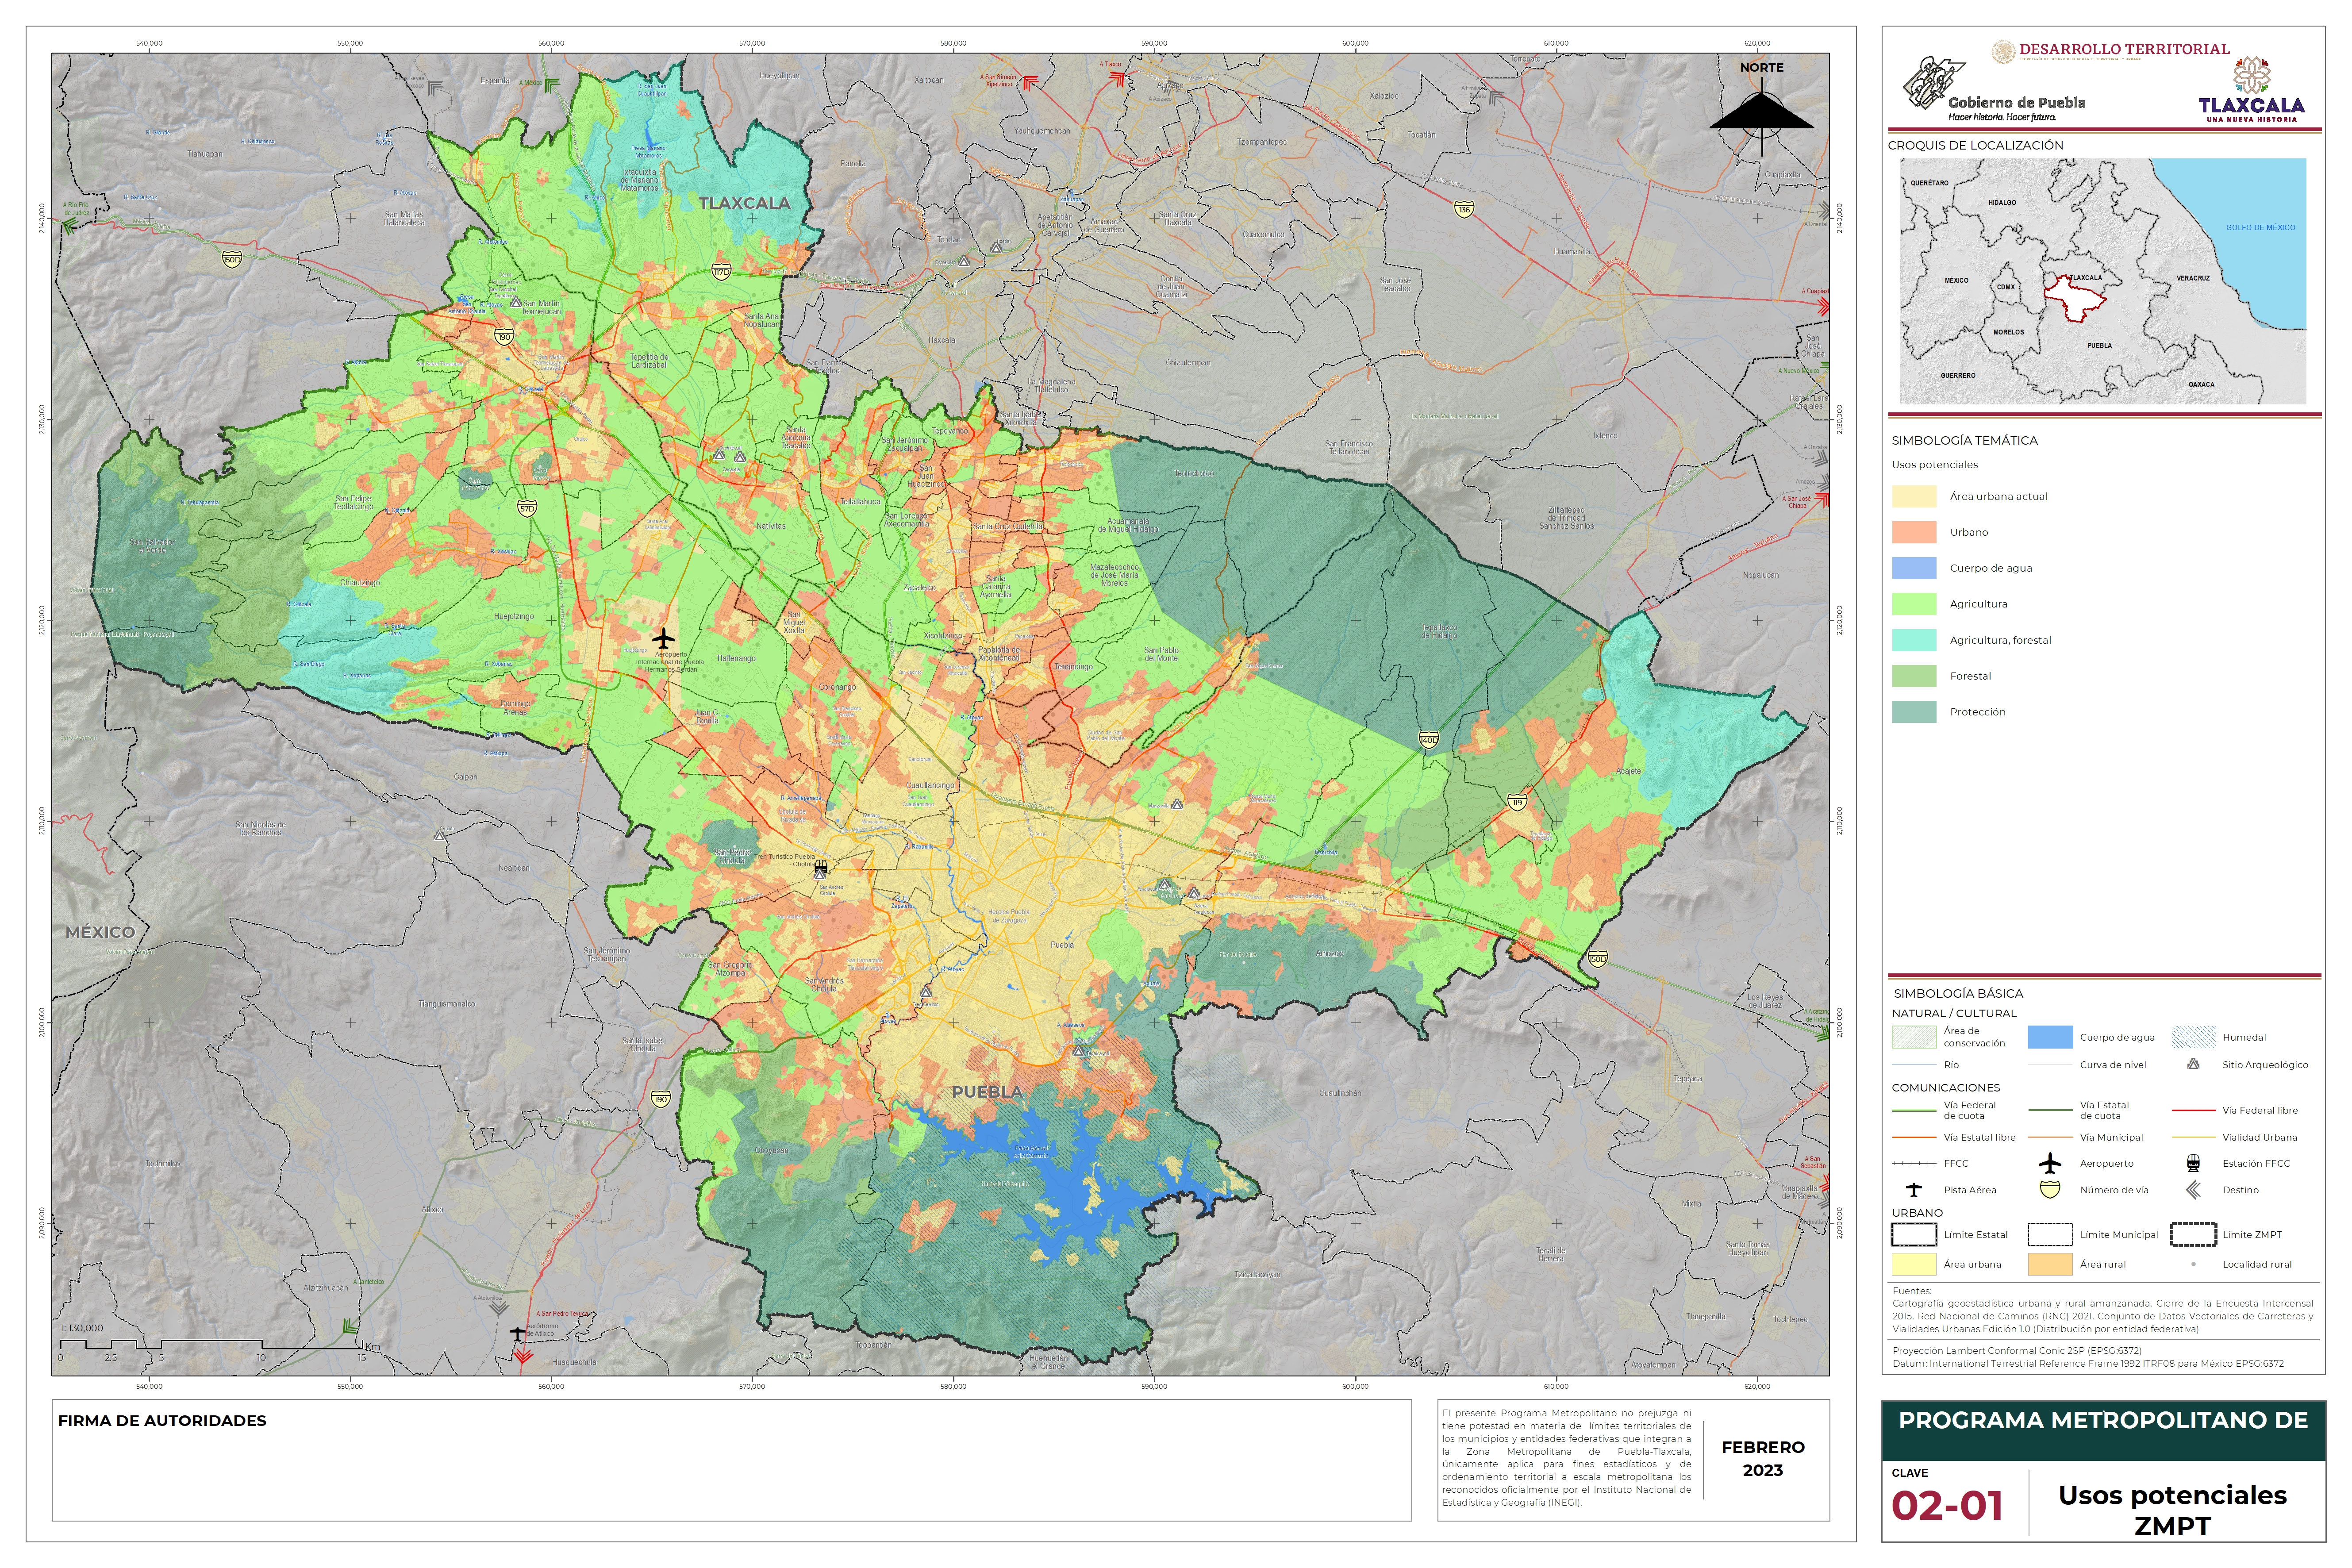Click the Pista Aérea icon in legend
Image resolution: width=2352 pixels, height=1568 pixels.
coord(1914,1190)
